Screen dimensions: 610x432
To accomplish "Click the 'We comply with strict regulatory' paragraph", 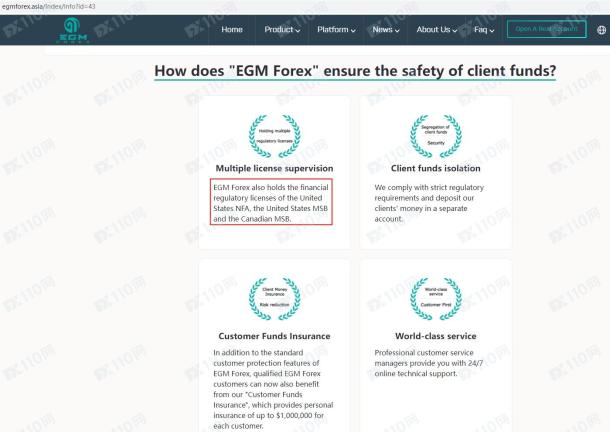I will click(x=429, y=203).
